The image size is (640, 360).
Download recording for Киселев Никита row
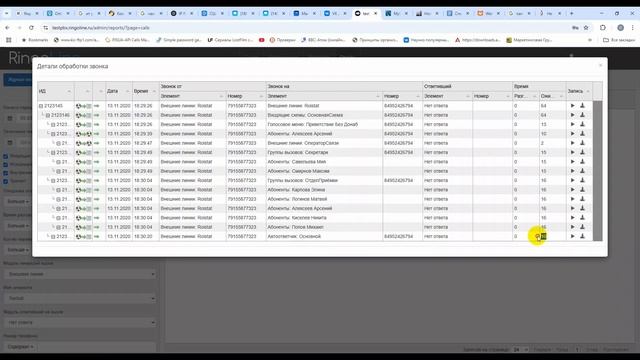click(x=582, y=218)
